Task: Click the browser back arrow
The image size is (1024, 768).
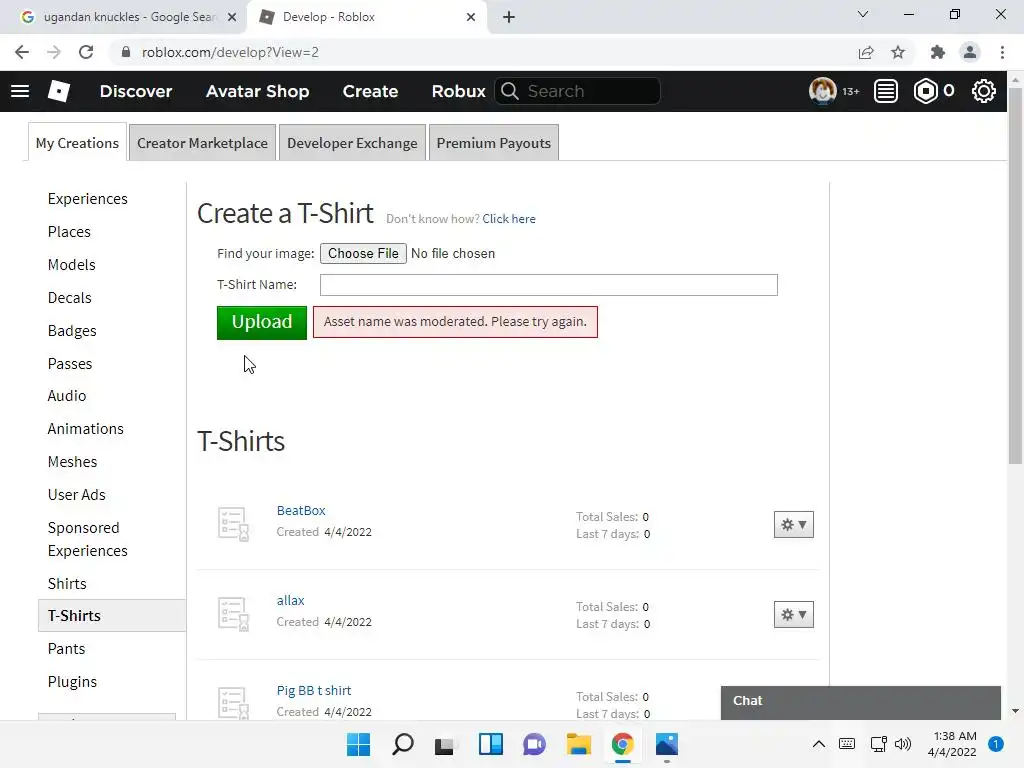Action: [22, 52]
